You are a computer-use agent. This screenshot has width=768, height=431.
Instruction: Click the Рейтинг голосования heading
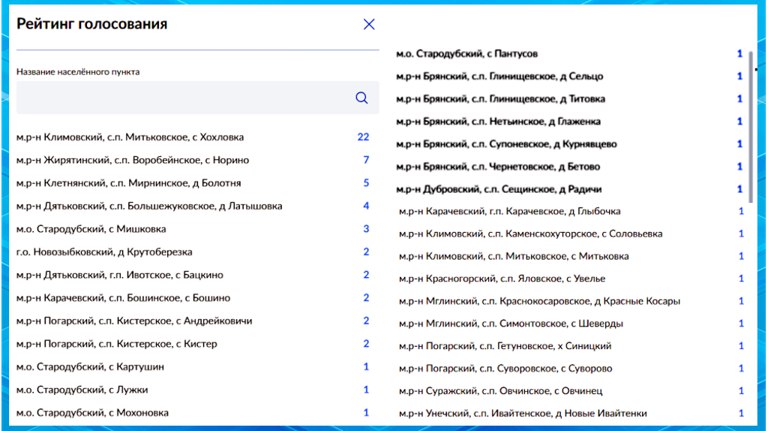(92, 24)
